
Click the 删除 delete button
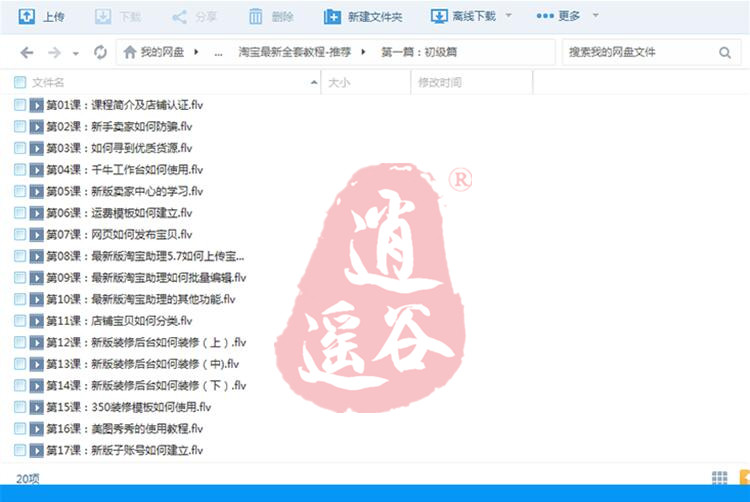(271, 17)
